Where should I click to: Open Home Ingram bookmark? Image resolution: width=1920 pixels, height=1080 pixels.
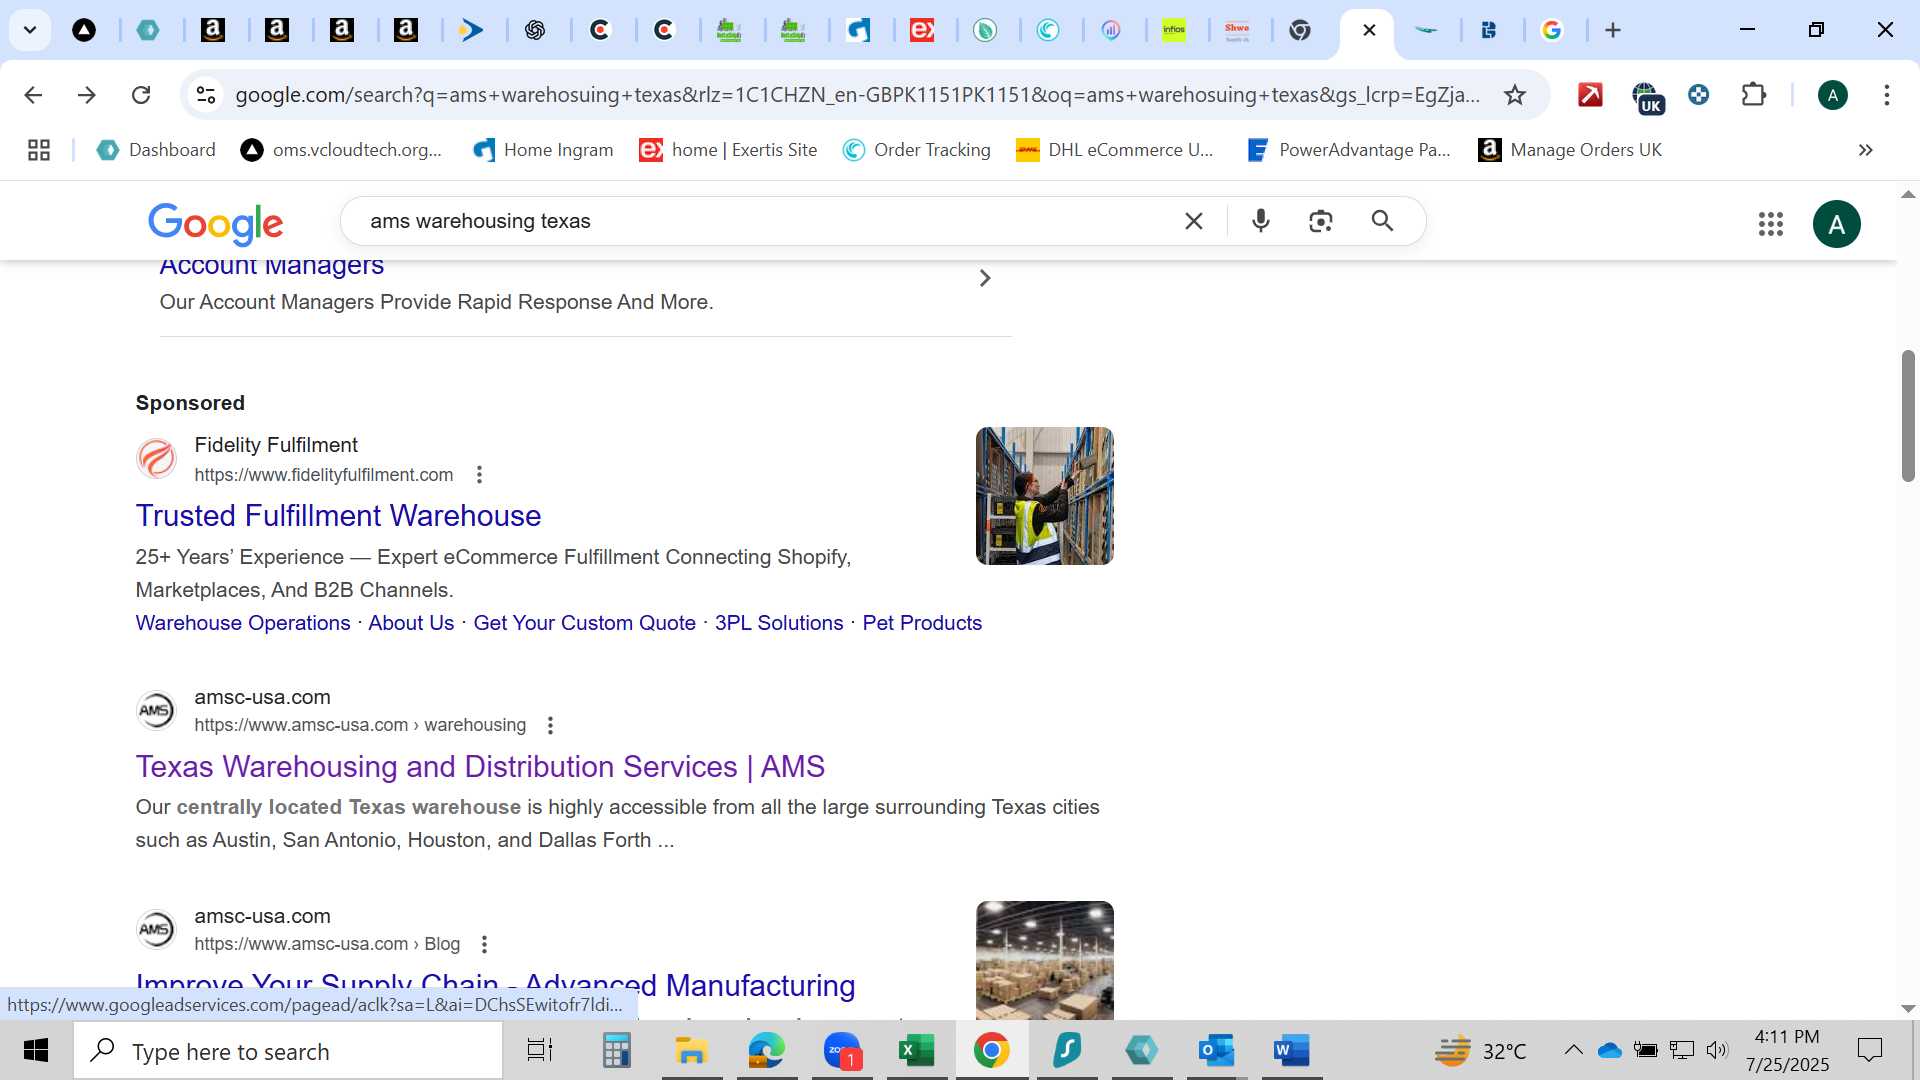pos(543,150)
